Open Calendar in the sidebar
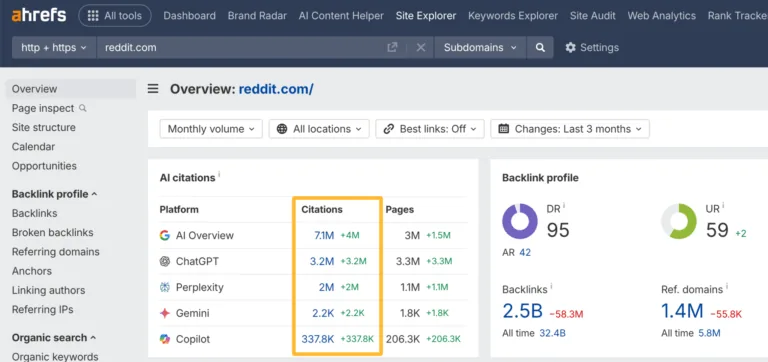The image size is (768, 362). tap(33, 146)
